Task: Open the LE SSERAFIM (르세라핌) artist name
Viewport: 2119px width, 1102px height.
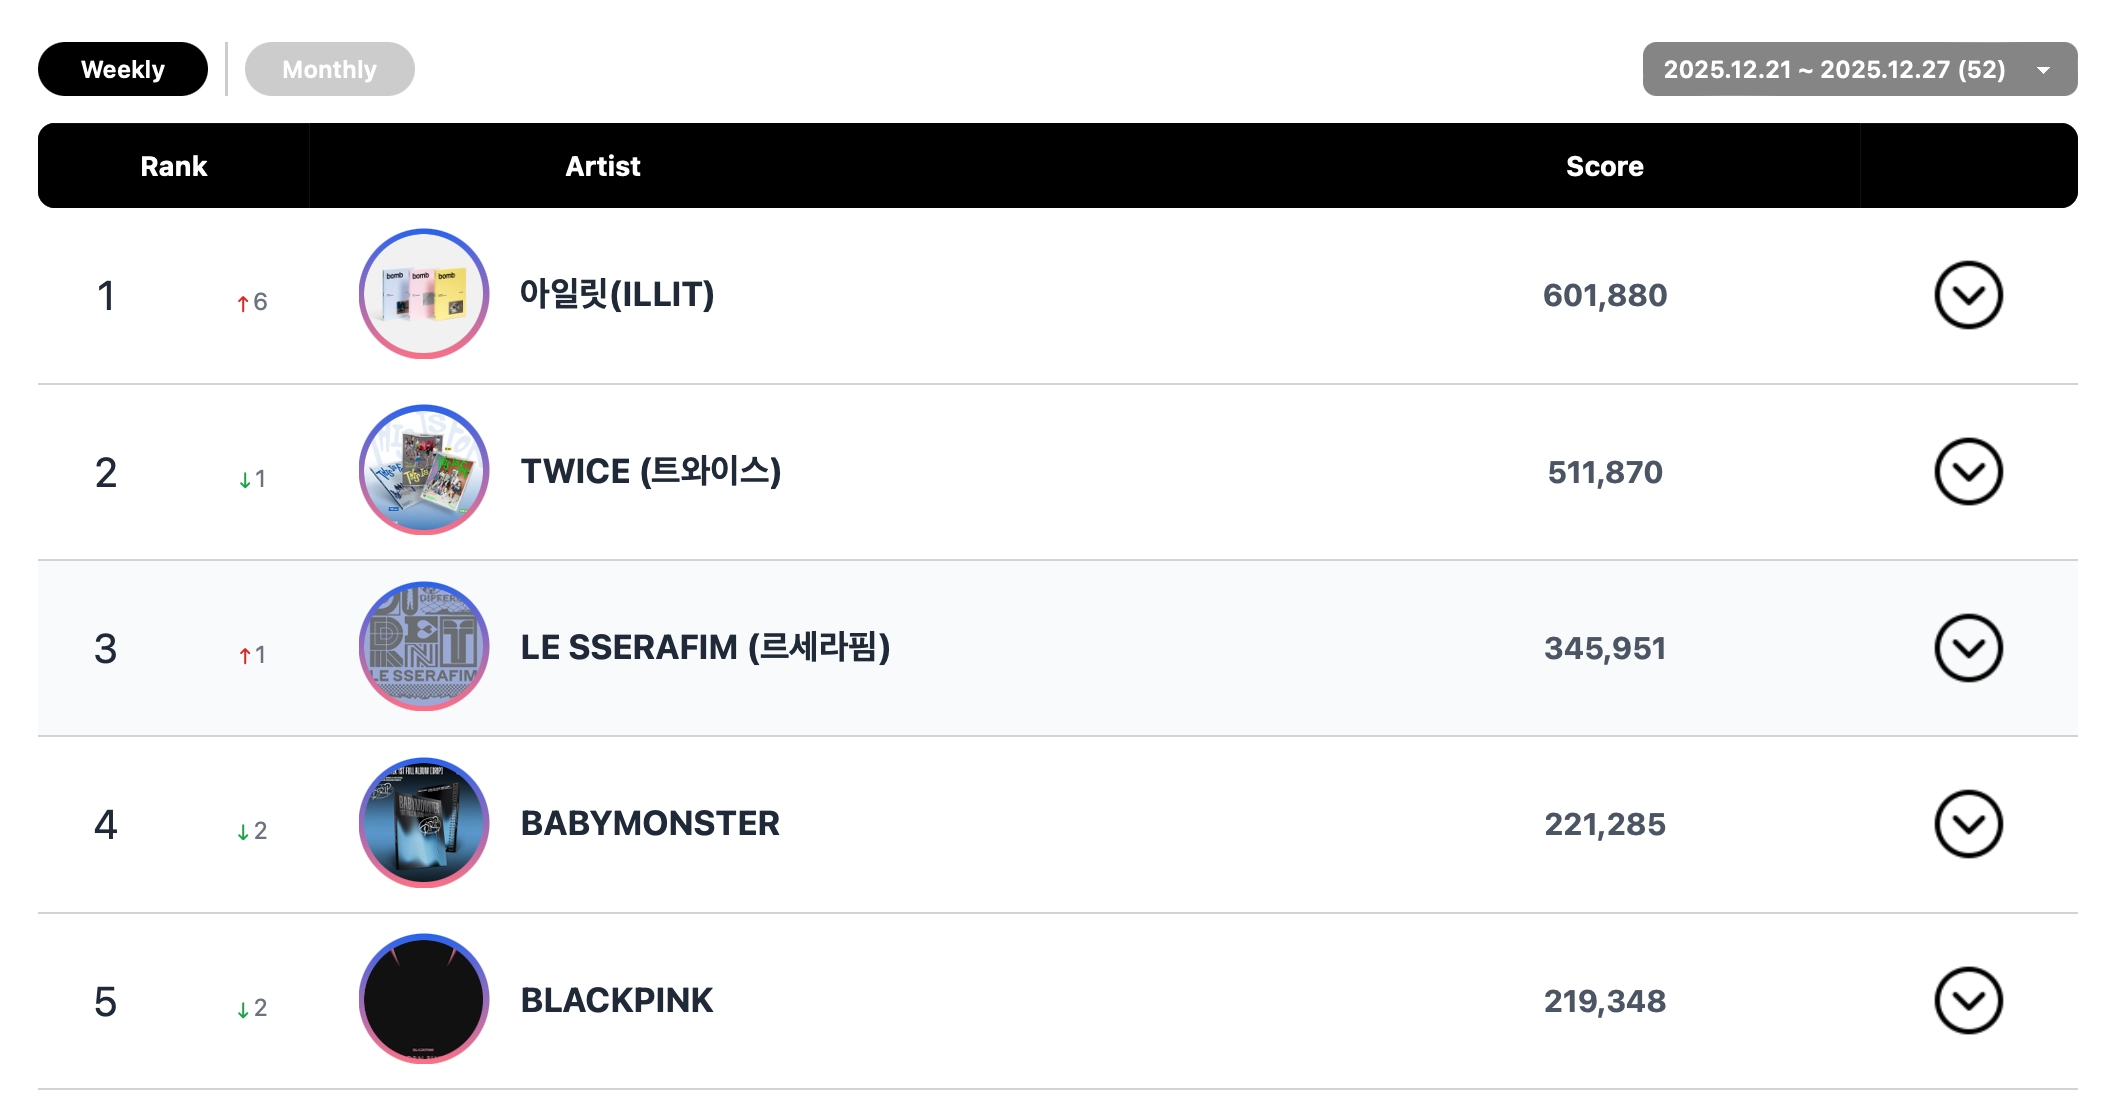Action: click(x=705, y=647)
